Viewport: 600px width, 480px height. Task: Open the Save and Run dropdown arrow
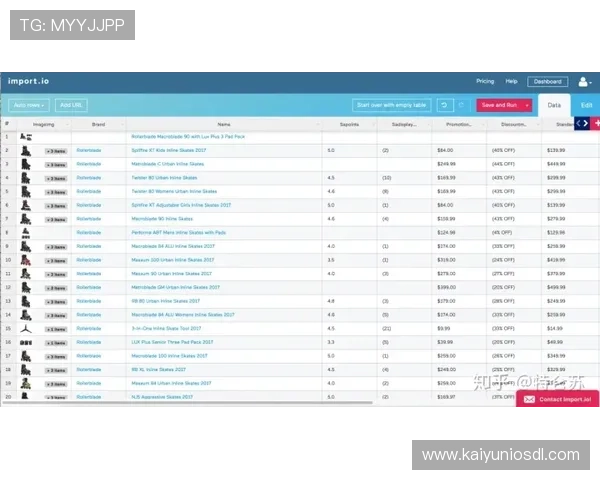tap(527, 105)
